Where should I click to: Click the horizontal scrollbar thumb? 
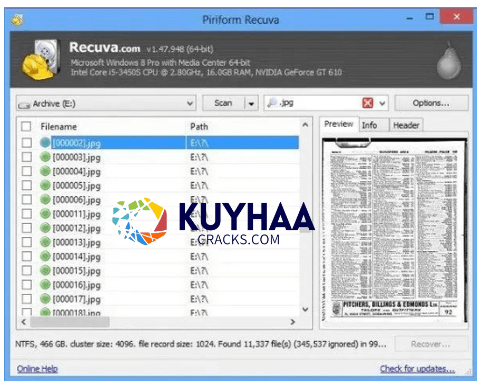[x=70, y=322]
